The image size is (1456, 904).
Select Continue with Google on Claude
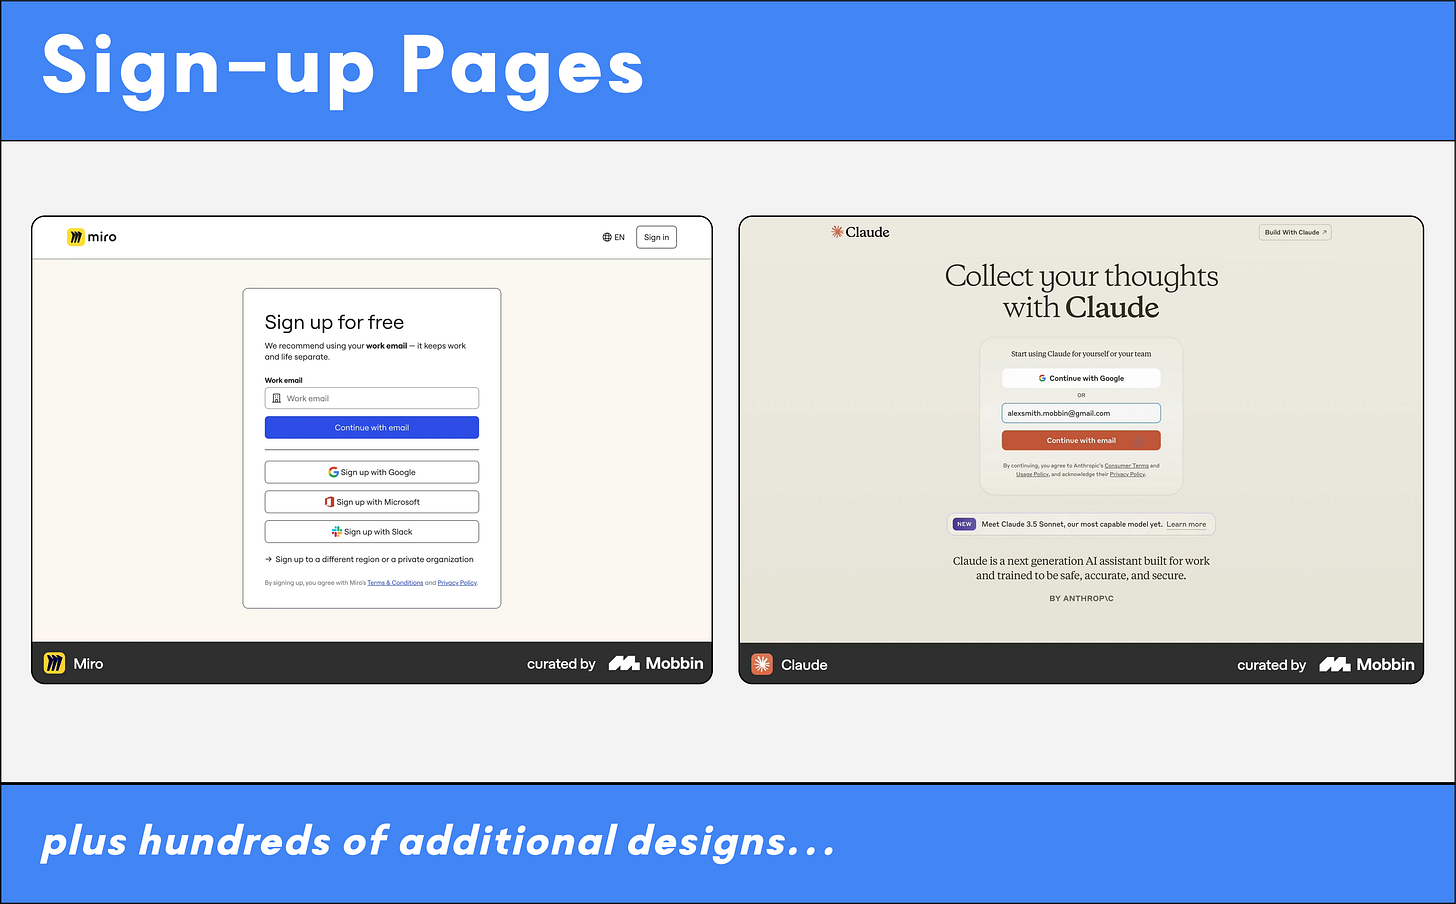[1081, 378]
